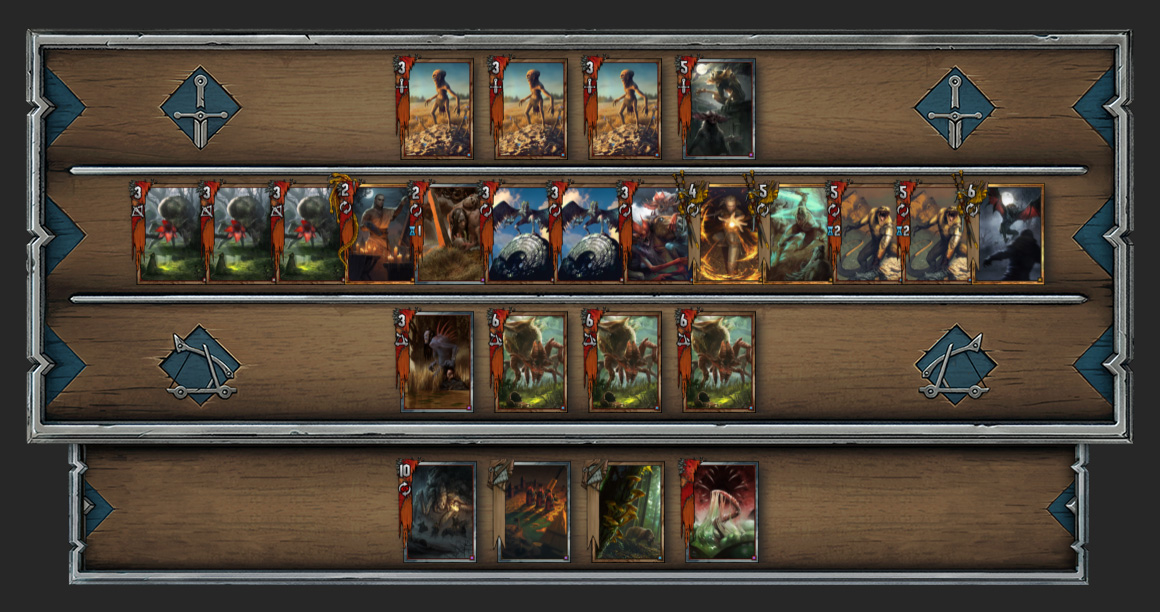This screenshot has height=612, width=1160.
Task: Select the 5-strength werewolf card under the moon
Action: coord(717,108)
